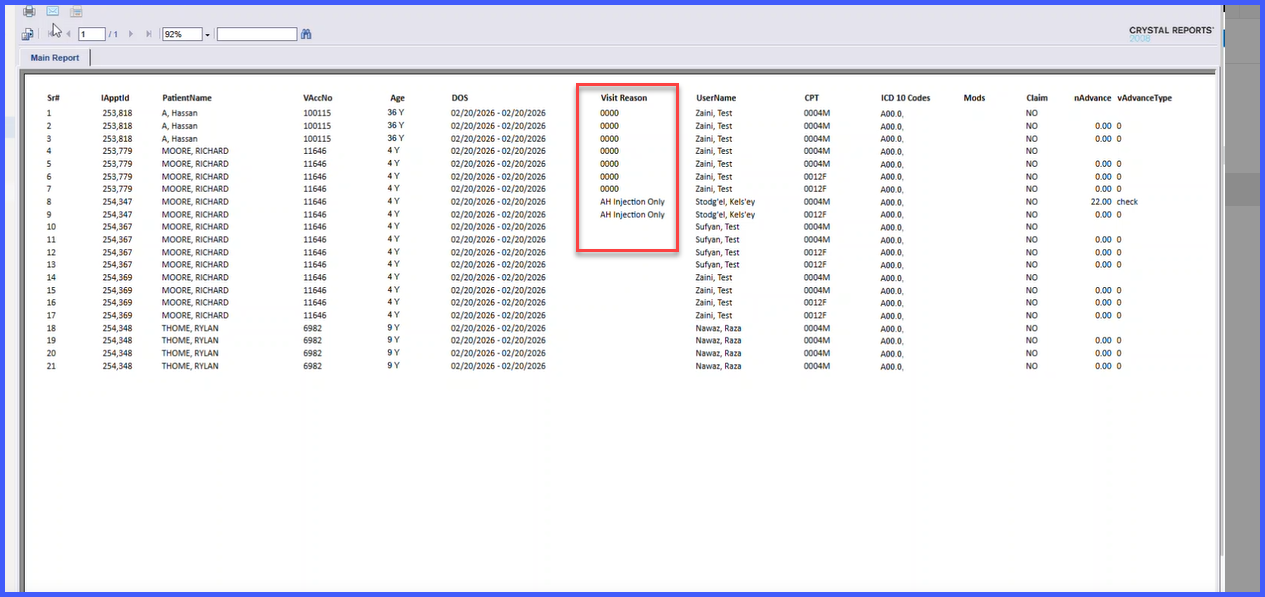Click the Sr# column header
The height and width of the screenshot is (597, 1265).
tap(54, 98)
